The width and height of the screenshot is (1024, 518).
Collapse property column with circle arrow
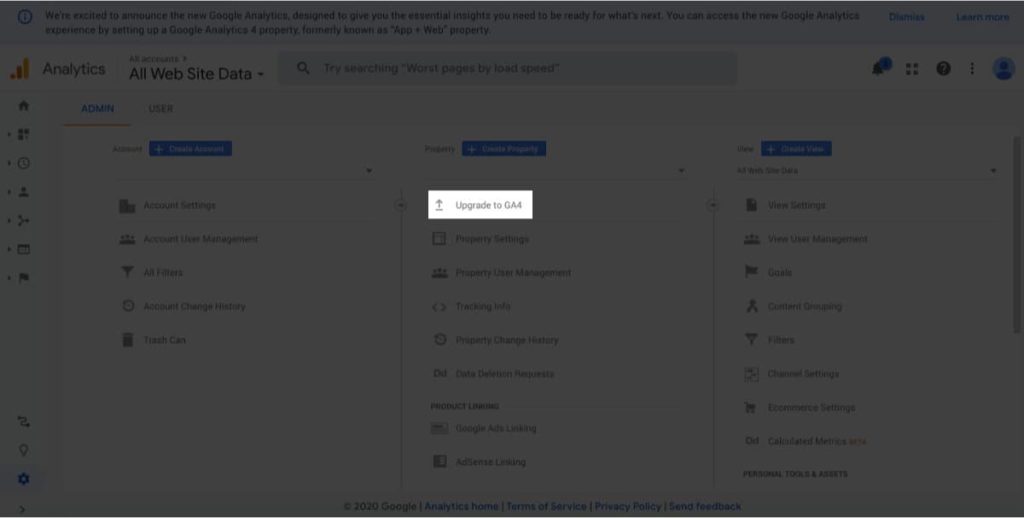tap(712, 205)
